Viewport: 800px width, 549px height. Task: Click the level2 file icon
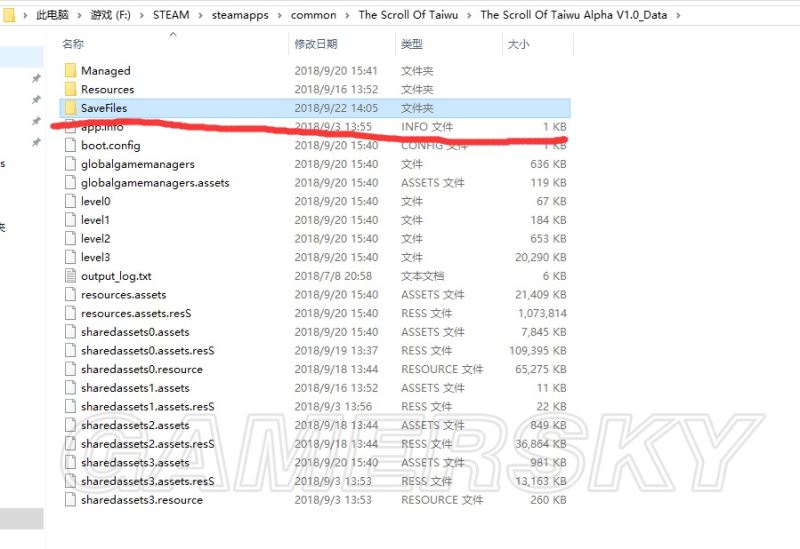pyautogui.click(x=70, y=238)
